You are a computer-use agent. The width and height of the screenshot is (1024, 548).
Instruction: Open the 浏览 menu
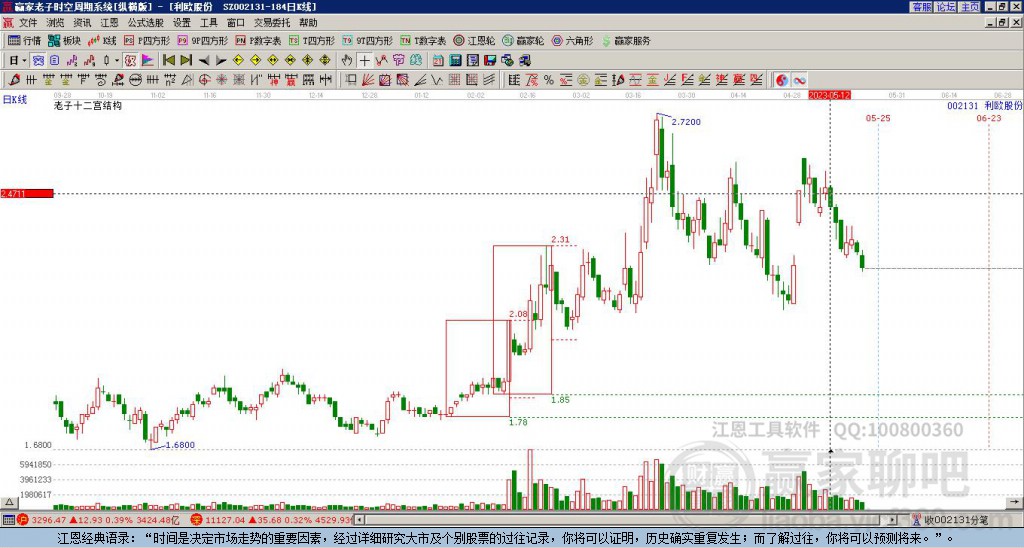pyautogui.click(x=55, y=23)
